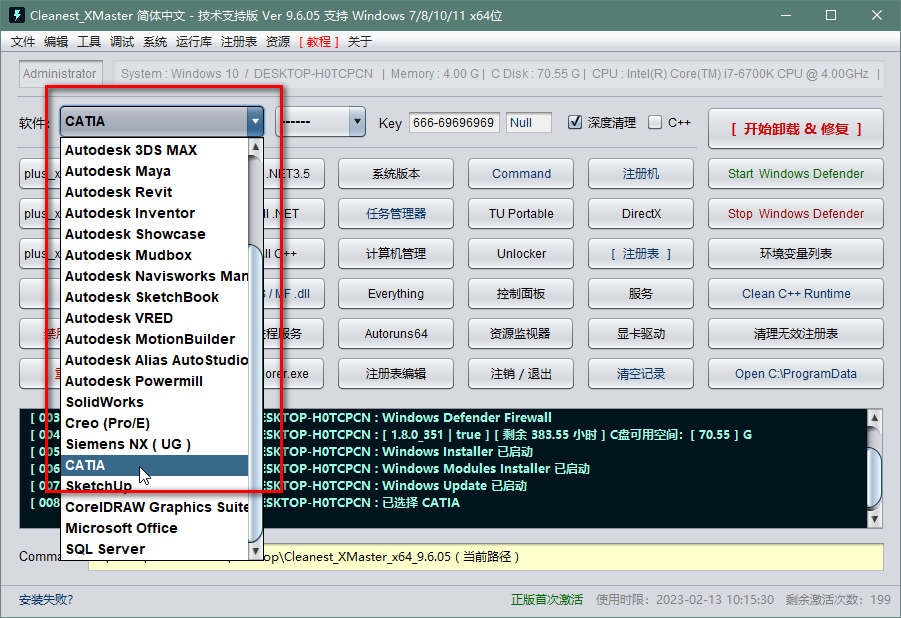
Task: Select Autodesk Revit from list
Action: [x=155, y=192]
